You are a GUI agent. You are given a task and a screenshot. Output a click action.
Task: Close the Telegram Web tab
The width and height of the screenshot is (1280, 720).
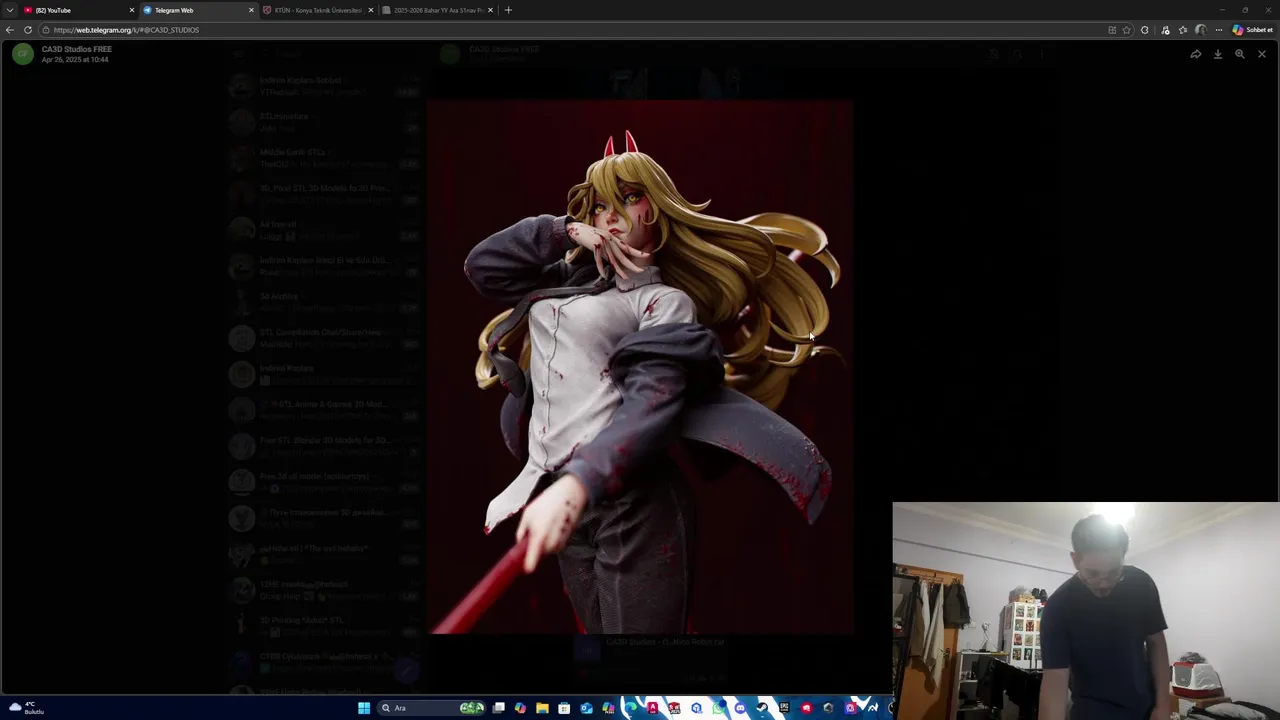tap(251, 10)
